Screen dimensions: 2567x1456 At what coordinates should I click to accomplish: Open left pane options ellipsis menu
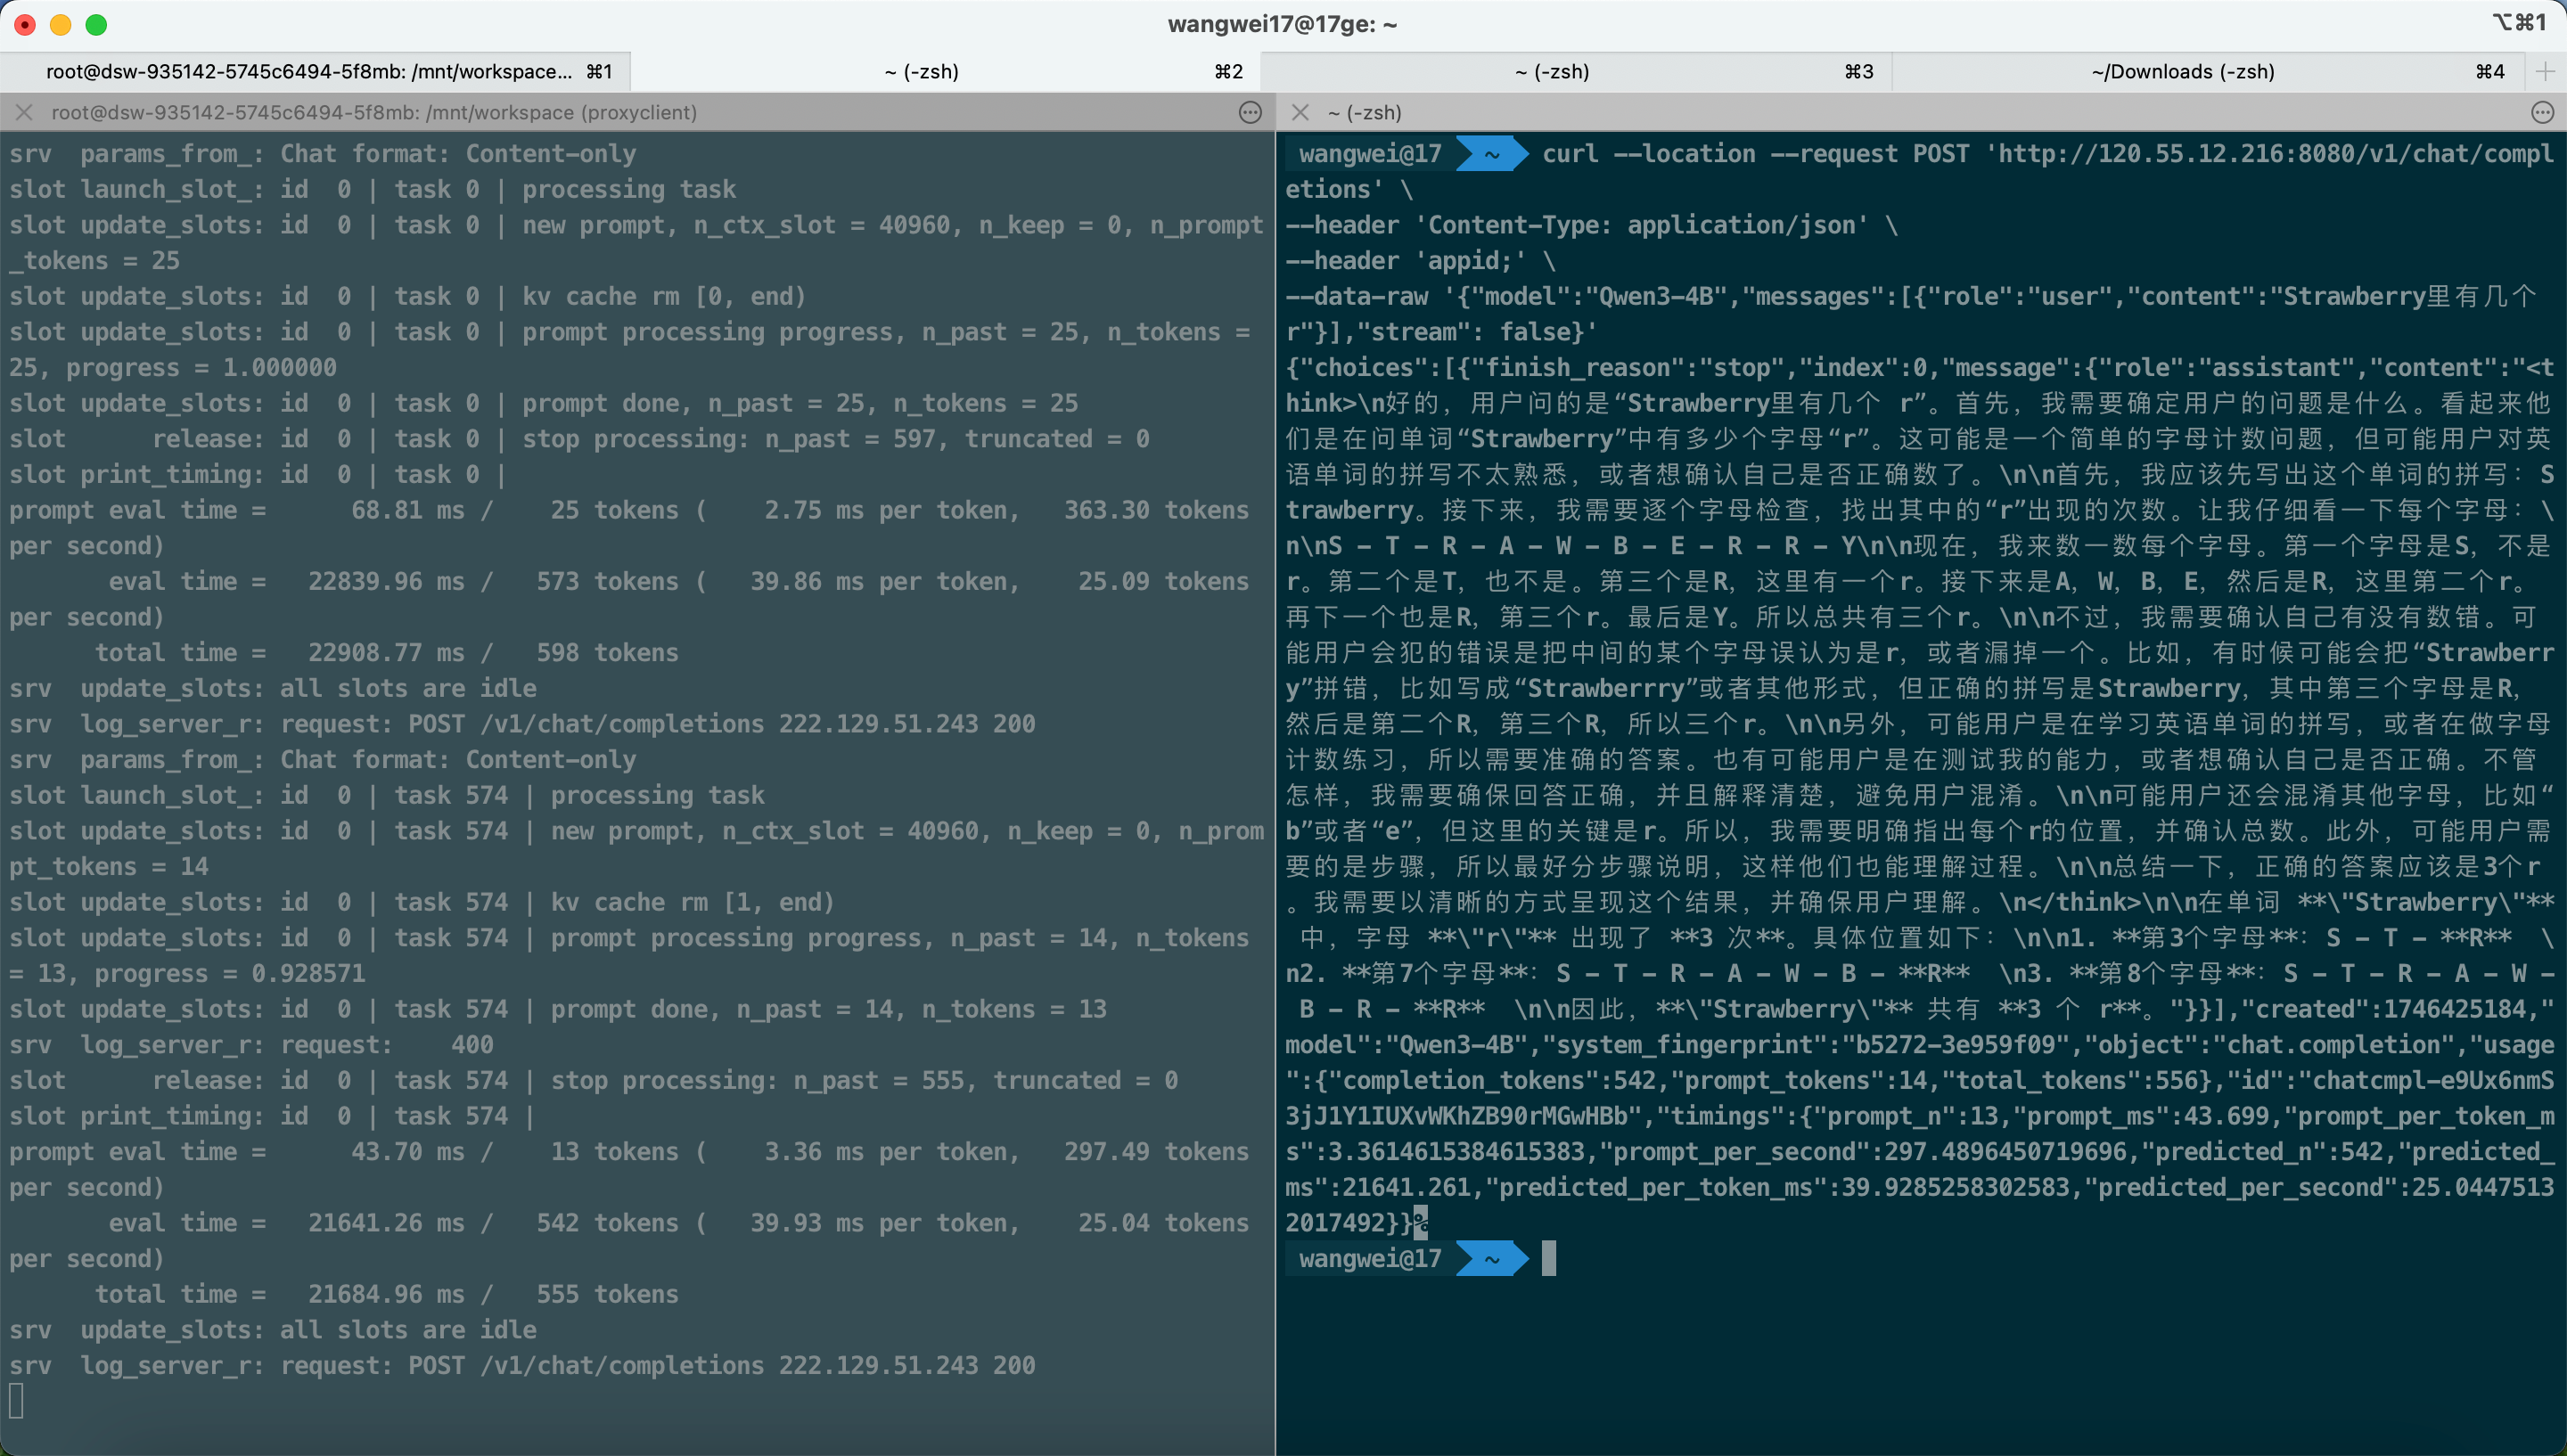pyautogui.click(x=1250, y=112)
